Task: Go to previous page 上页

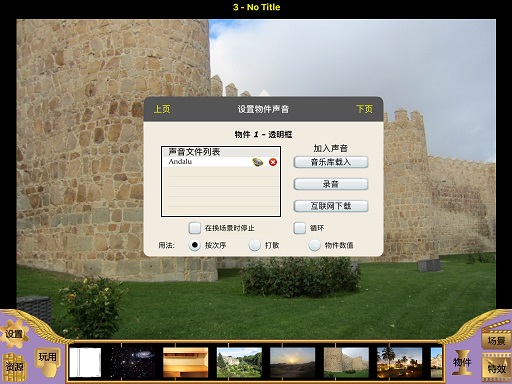Action: tap(162, 109)
